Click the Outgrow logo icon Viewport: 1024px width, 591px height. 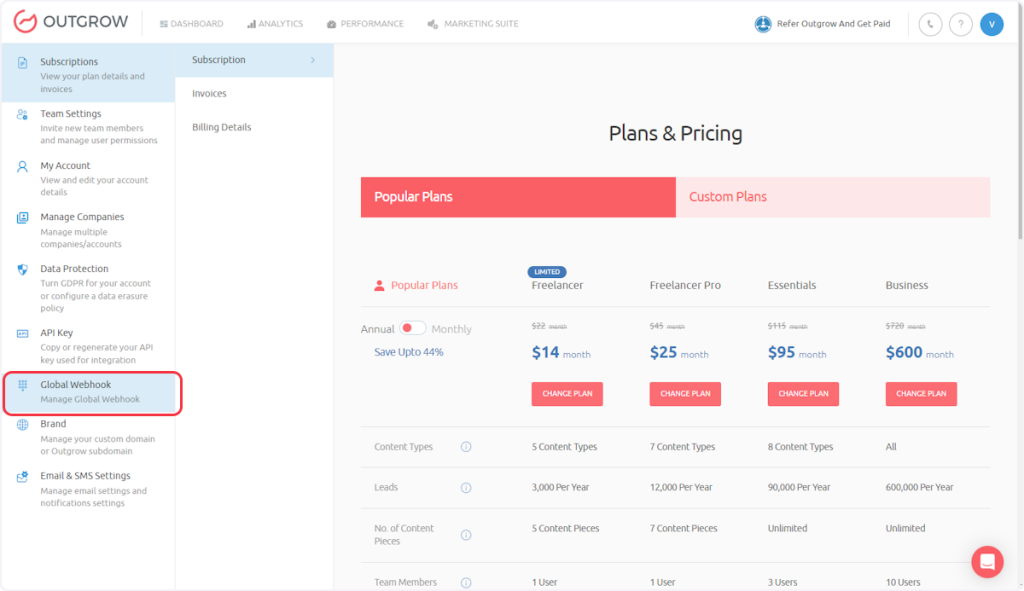point(24,22)
